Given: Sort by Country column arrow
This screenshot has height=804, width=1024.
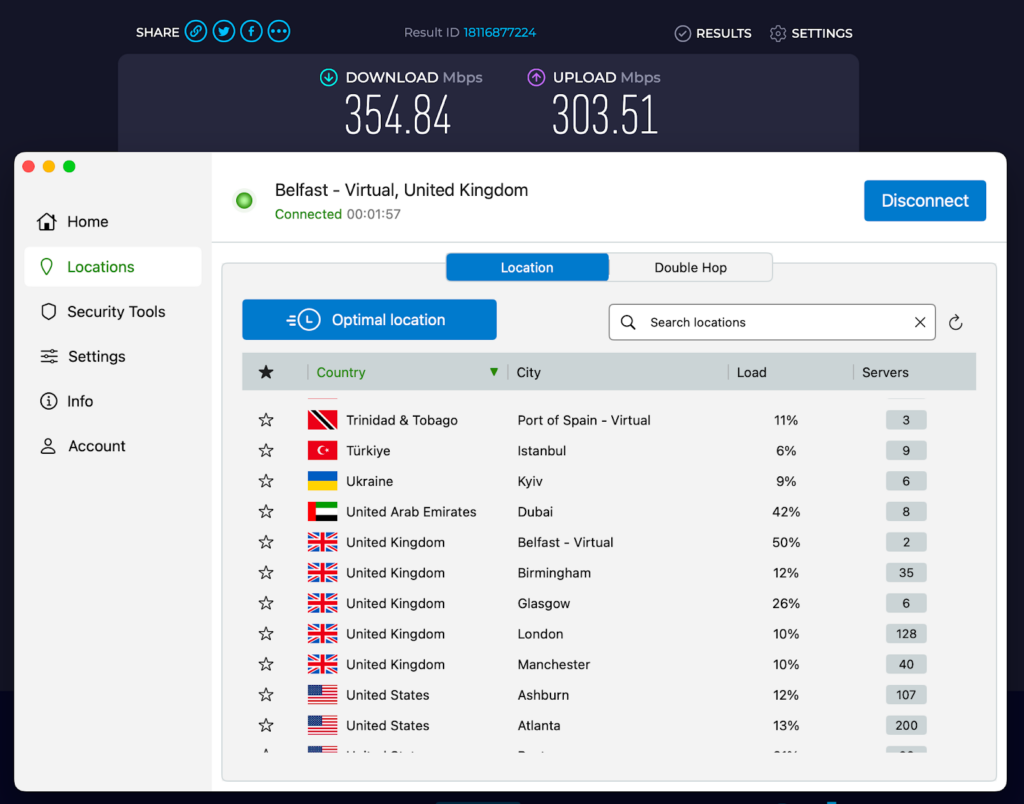Looking at the screenshot, I should point(494,372).
